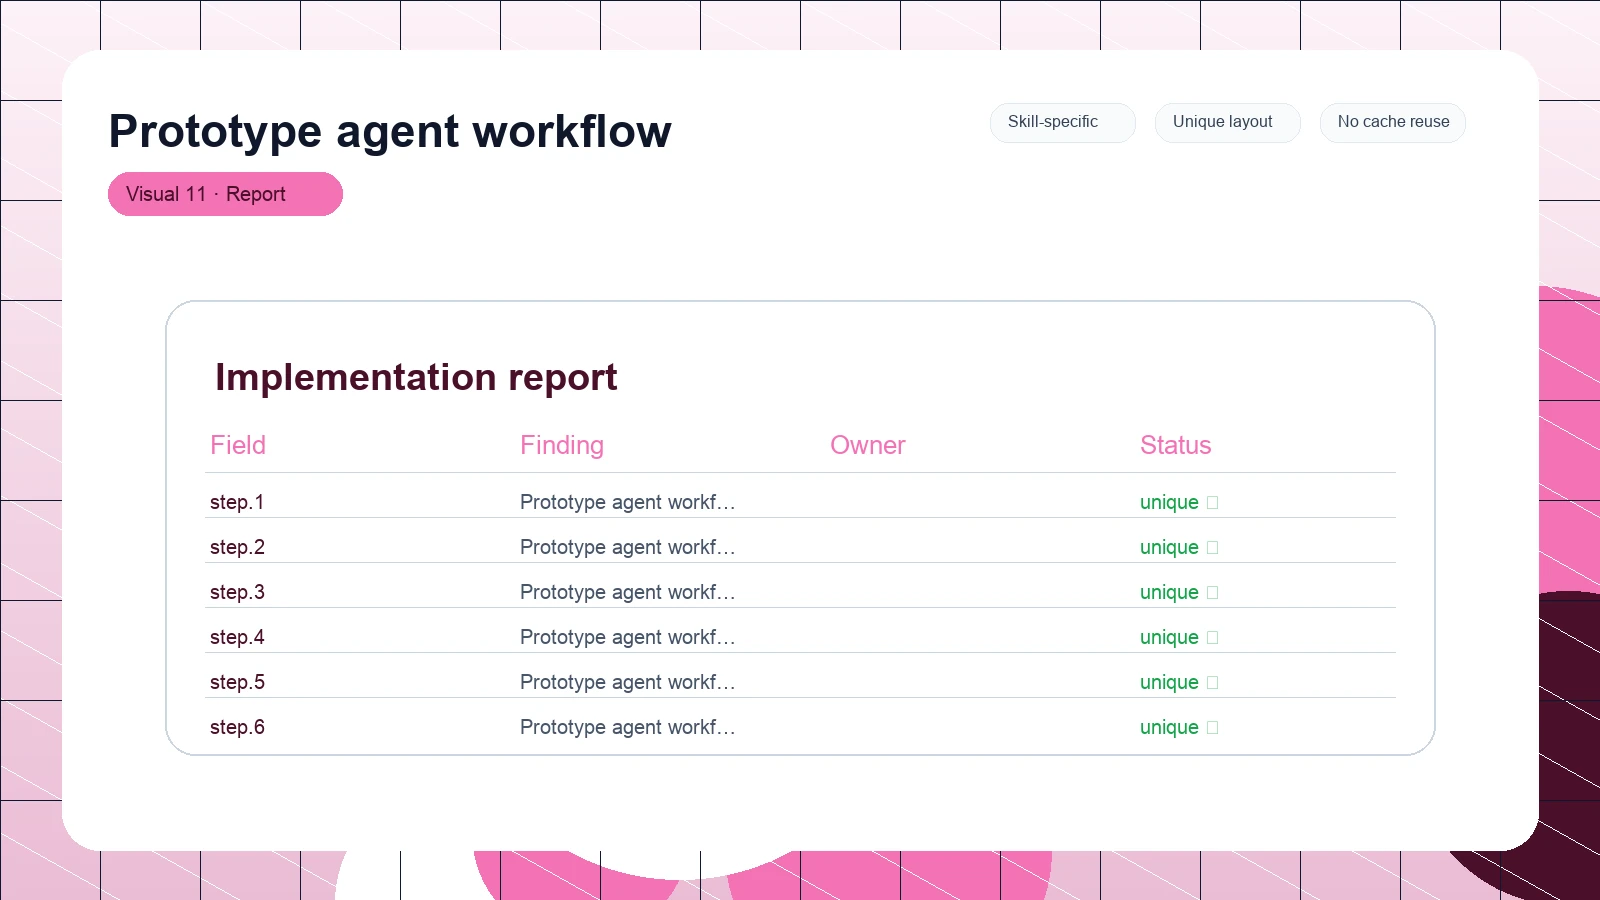
Task: Click the No cache reuse pill
Action: 1392,122
